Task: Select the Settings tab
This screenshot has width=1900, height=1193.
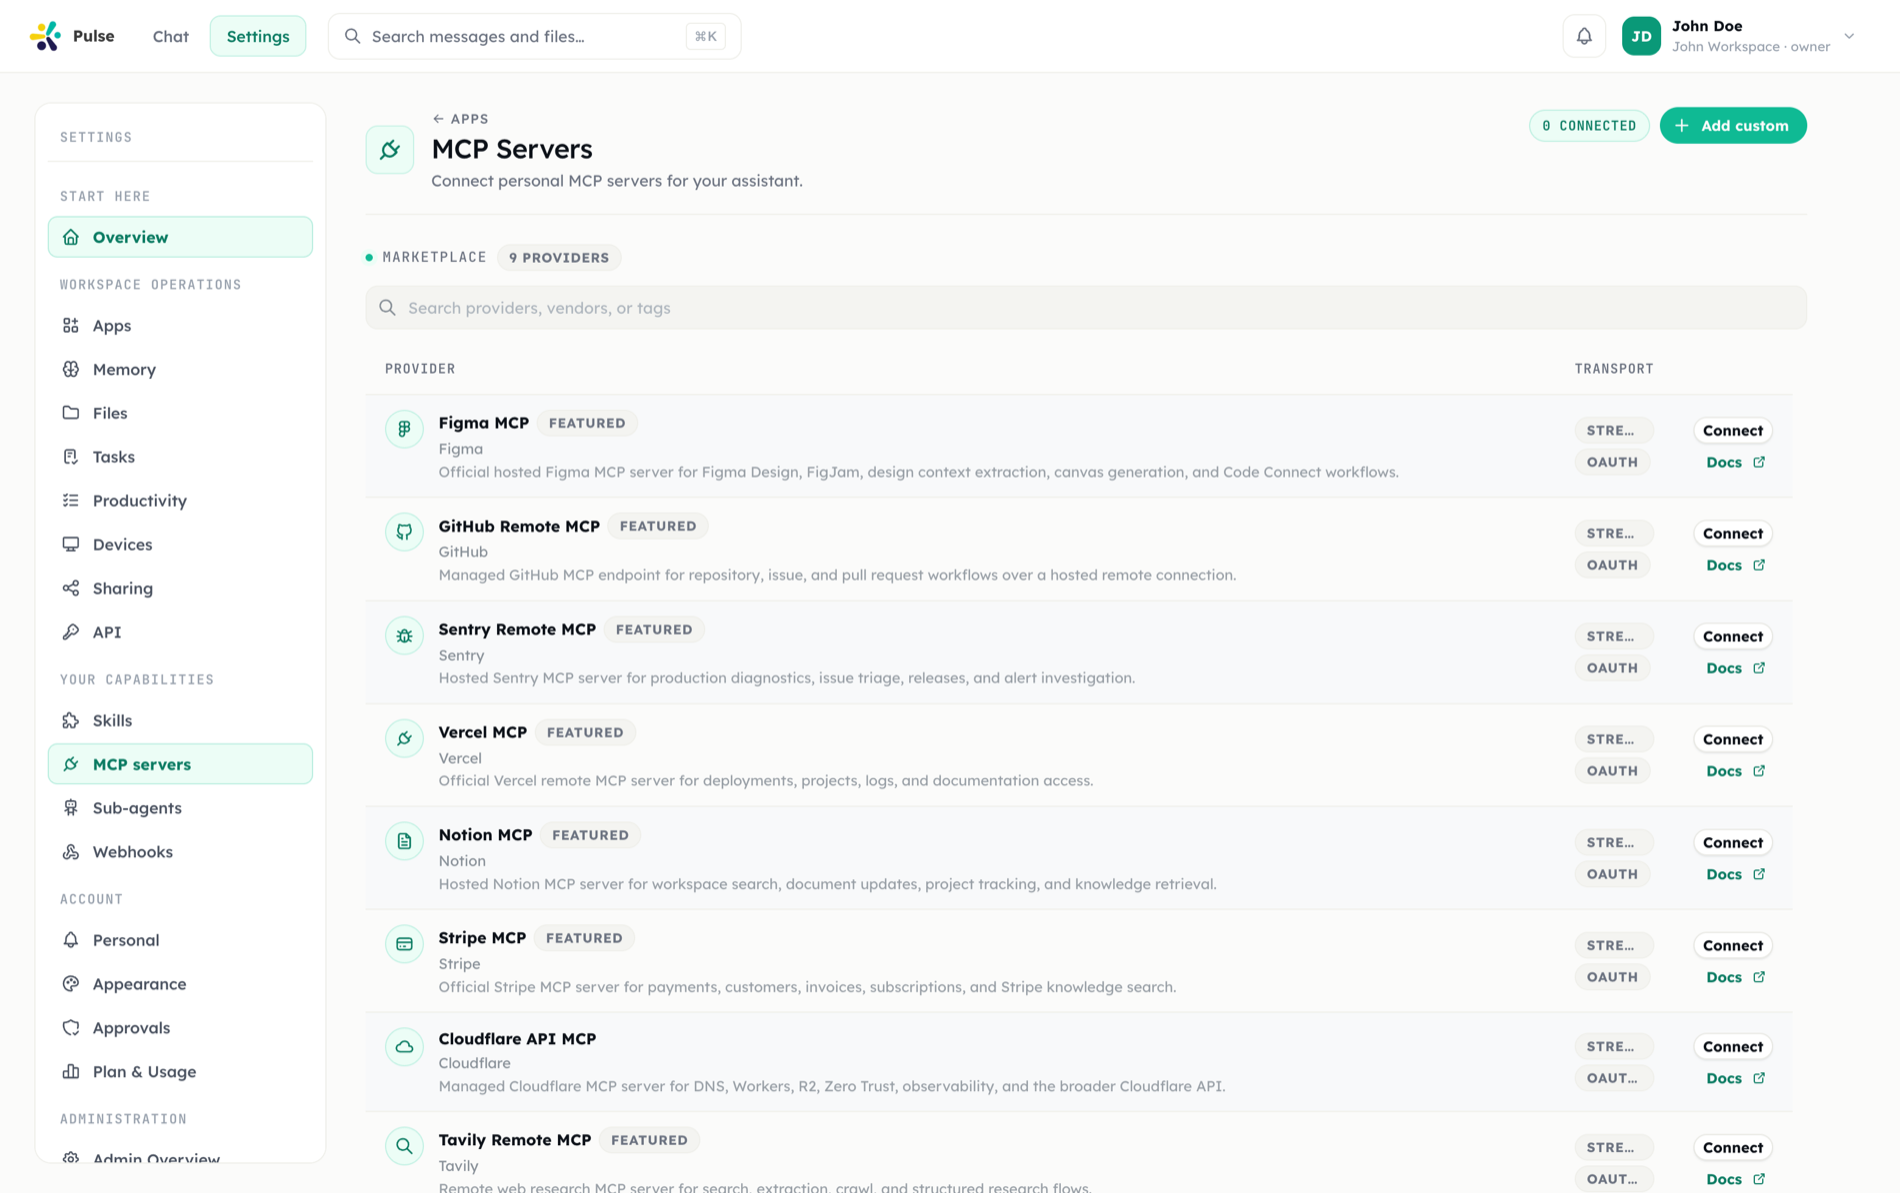Action: (258, 36)
